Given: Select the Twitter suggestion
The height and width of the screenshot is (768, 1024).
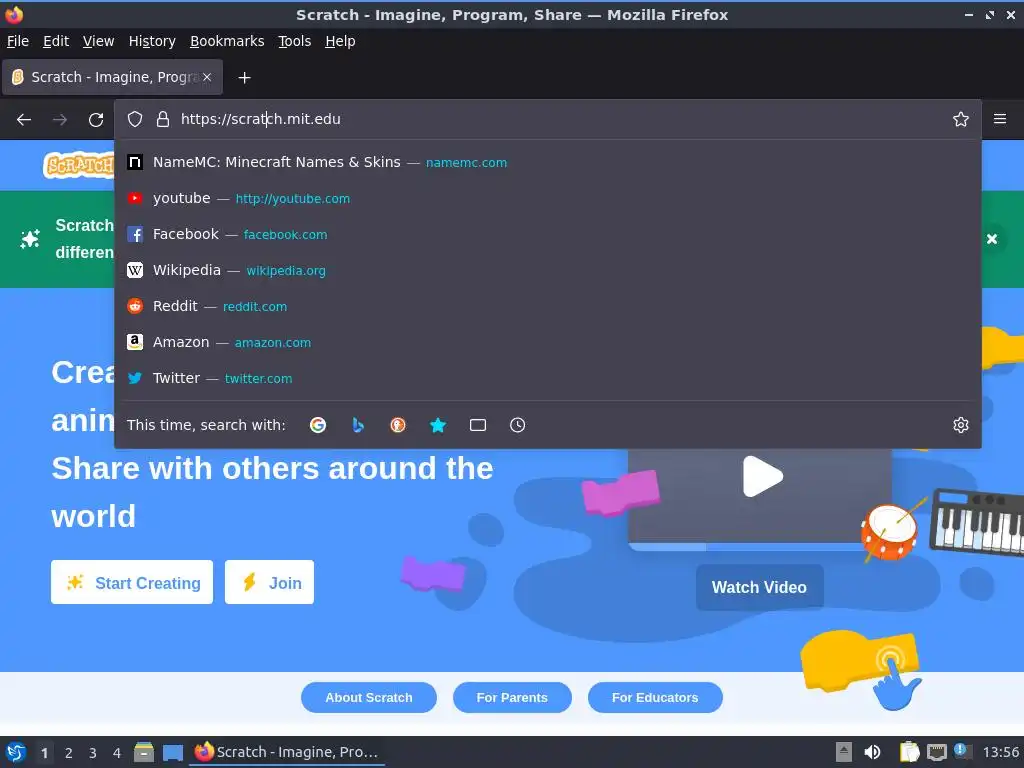Looking at the screenshot, I should pyautogui.click(x=548, y=377).
